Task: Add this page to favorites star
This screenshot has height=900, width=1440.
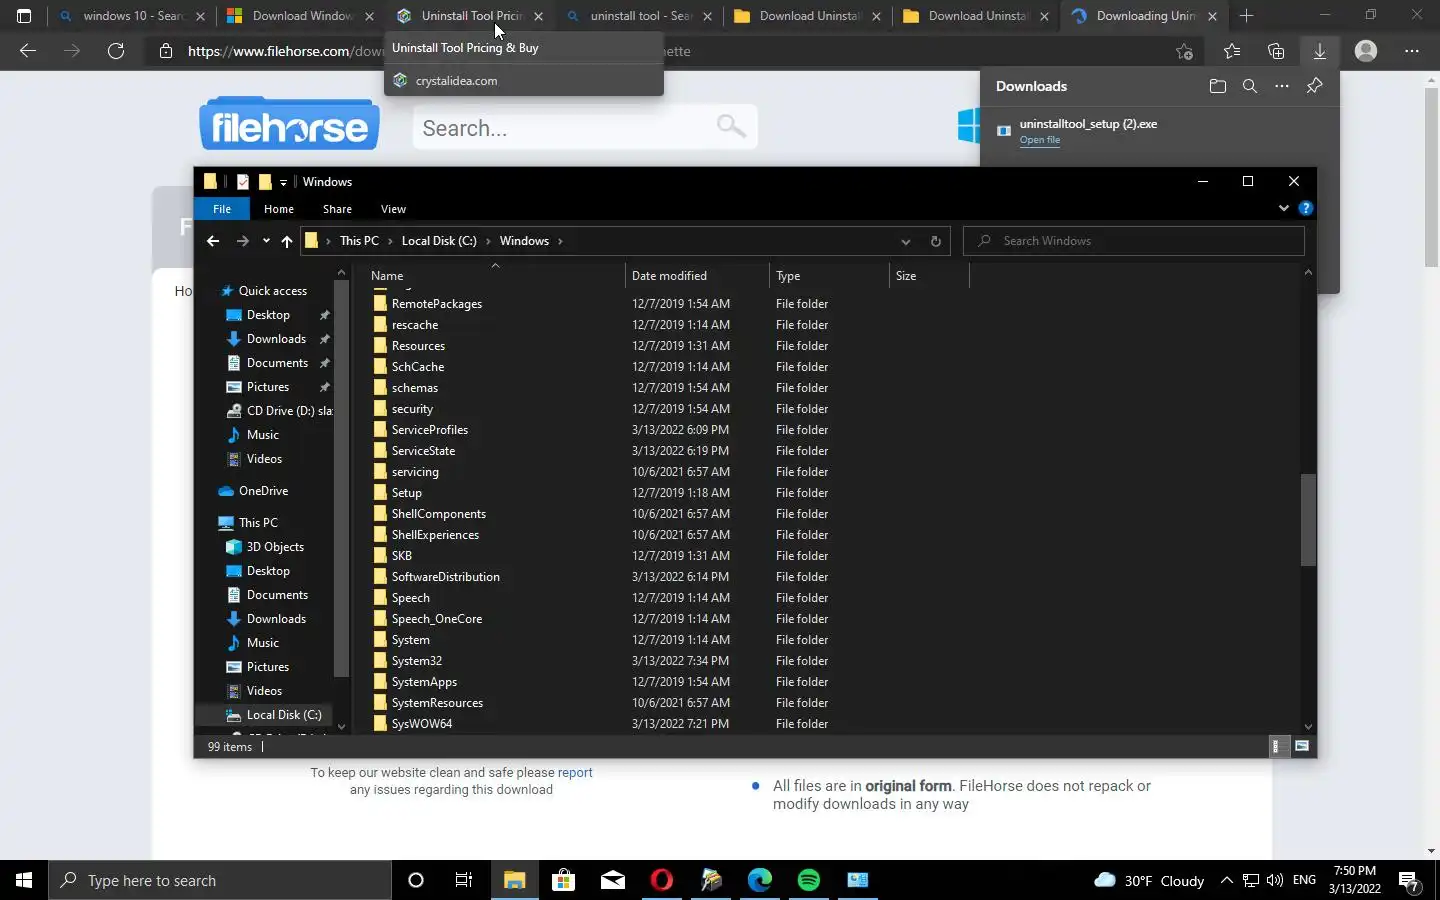Action: coord(1185,51)
